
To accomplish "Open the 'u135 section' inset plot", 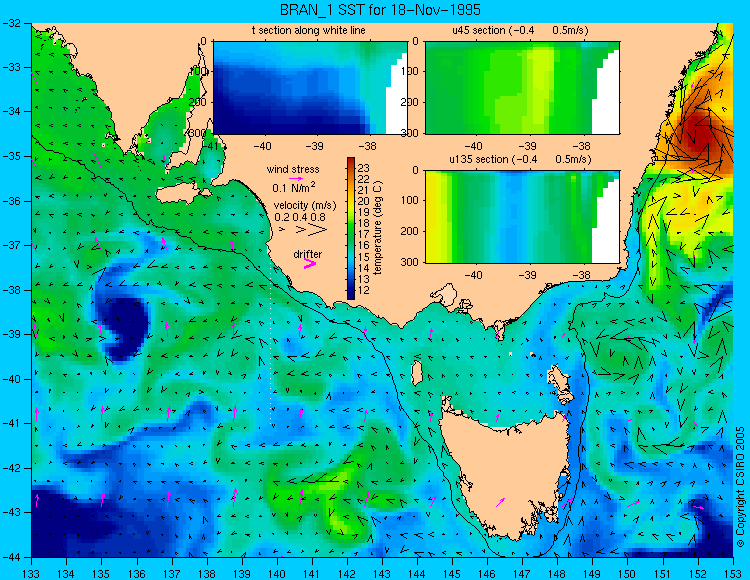I will [522, 217].
